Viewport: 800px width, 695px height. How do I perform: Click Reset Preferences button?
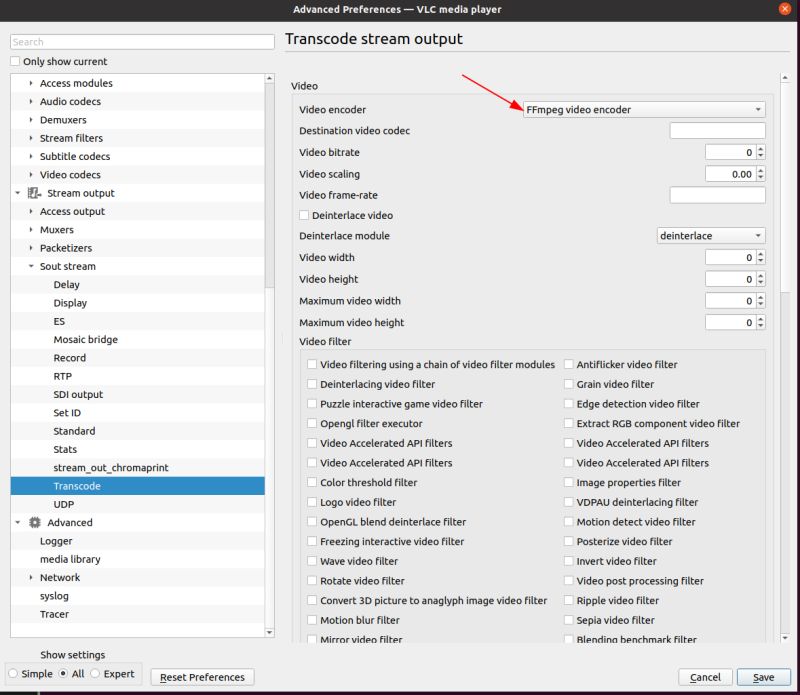(x=202, y=677)
